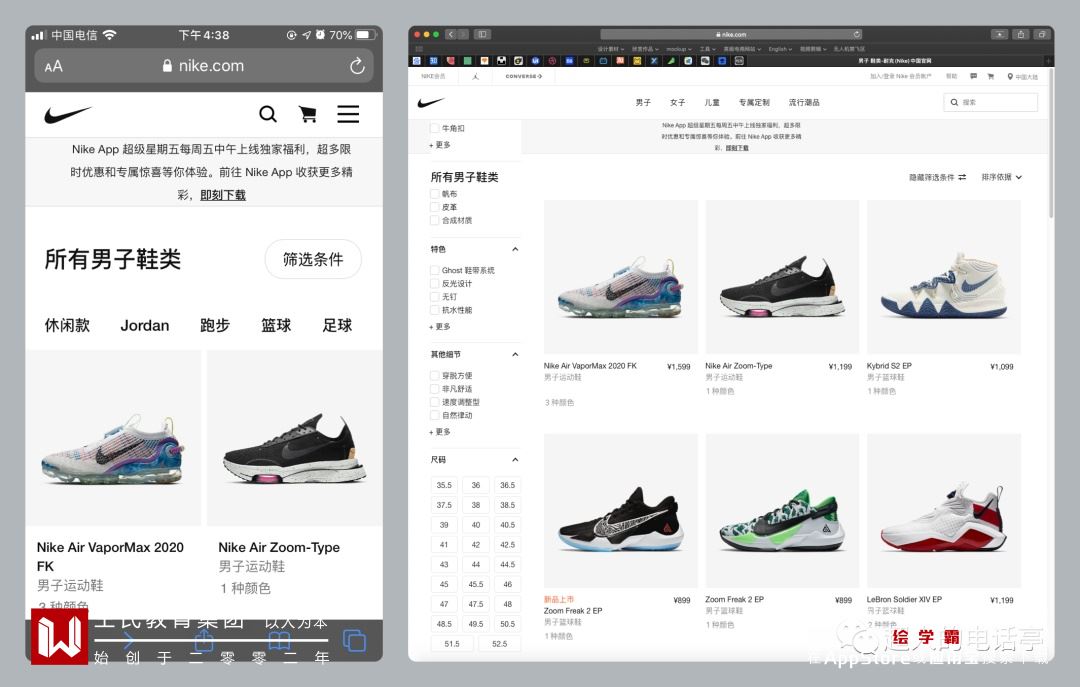Tick the 抗水性能 checkbox

435,310
